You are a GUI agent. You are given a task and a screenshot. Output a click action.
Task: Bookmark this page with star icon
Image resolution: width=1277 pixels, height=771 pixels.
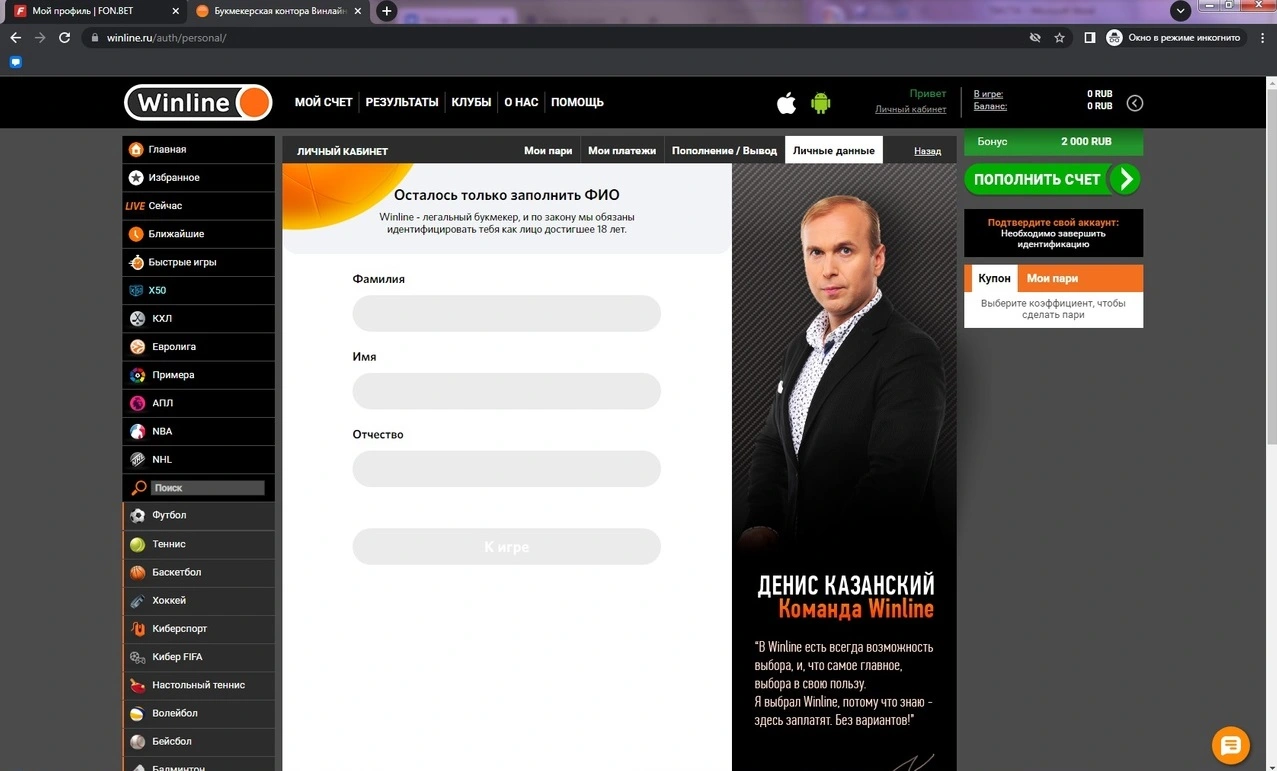click(x=1059, y=38)
